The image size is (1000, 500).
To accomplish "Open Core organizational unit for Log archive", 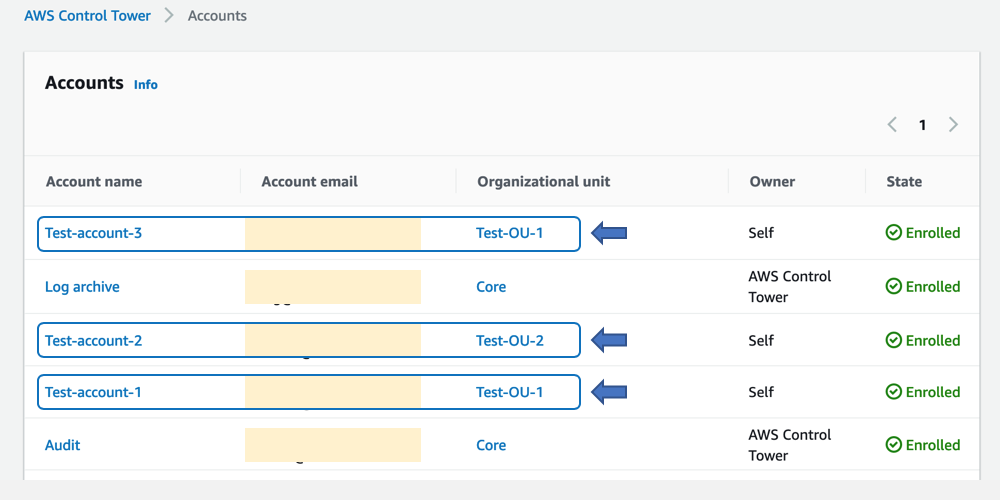I will coord(491,287).
